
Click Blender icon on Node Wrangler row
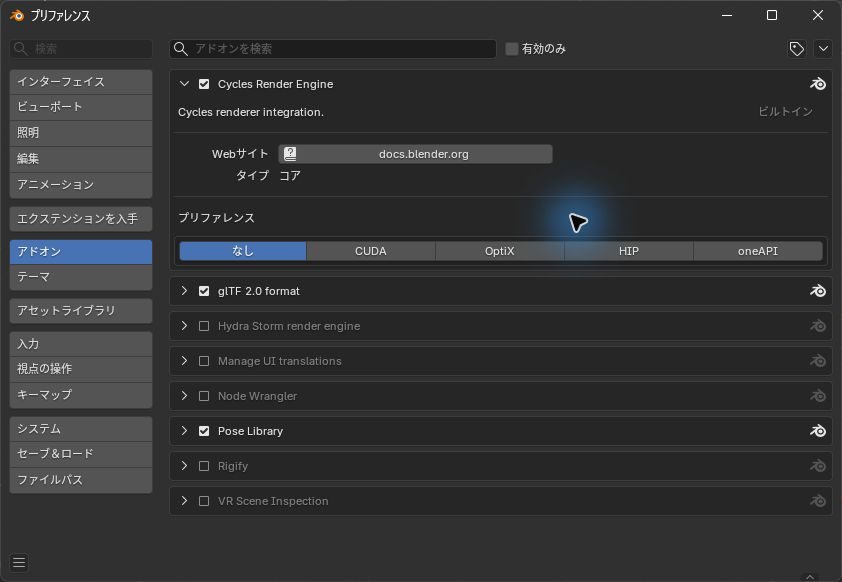817,396
